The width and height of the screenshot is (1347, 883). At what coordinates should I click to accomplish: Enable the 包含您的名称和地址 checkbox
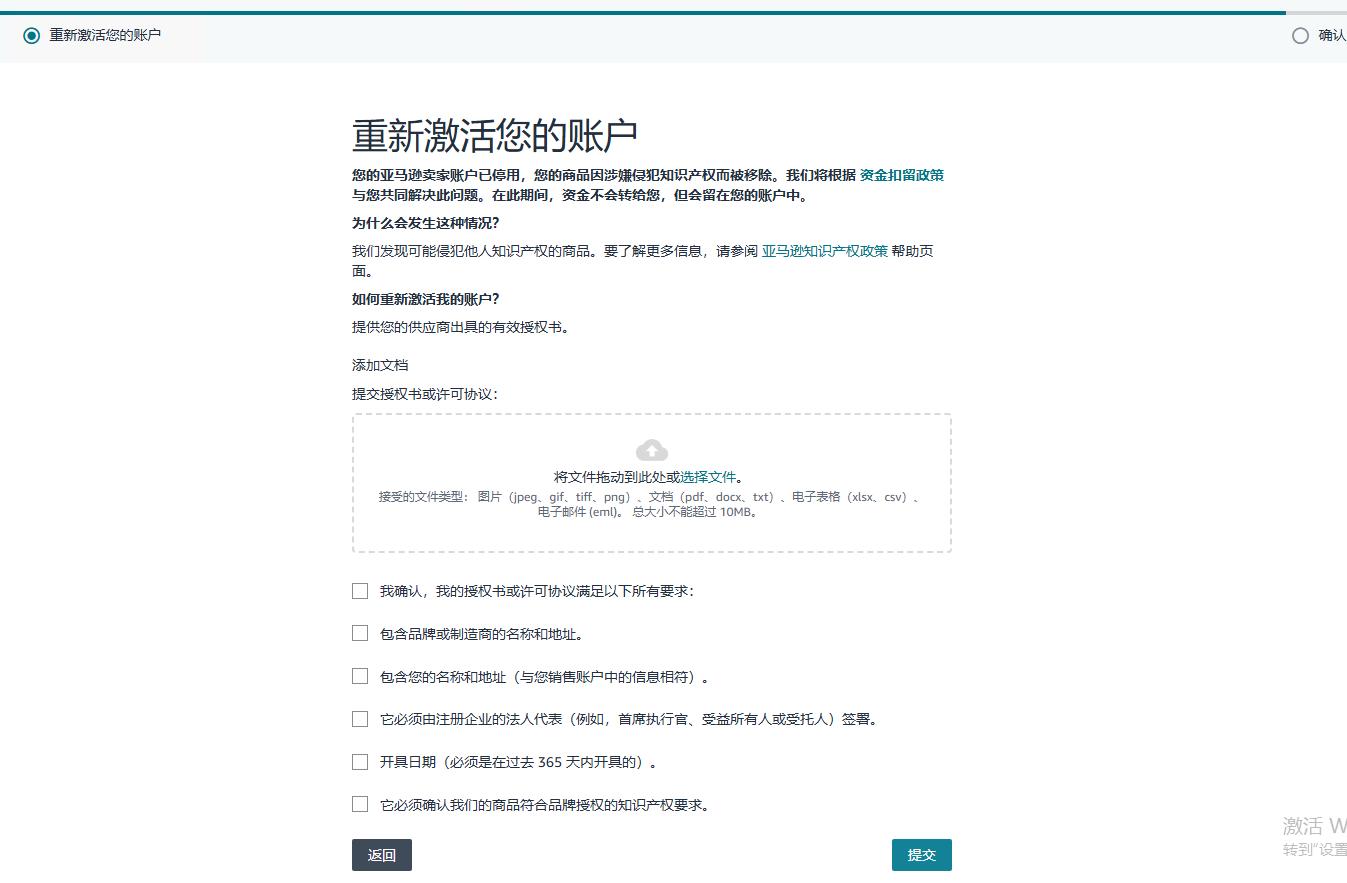[360, 677]
